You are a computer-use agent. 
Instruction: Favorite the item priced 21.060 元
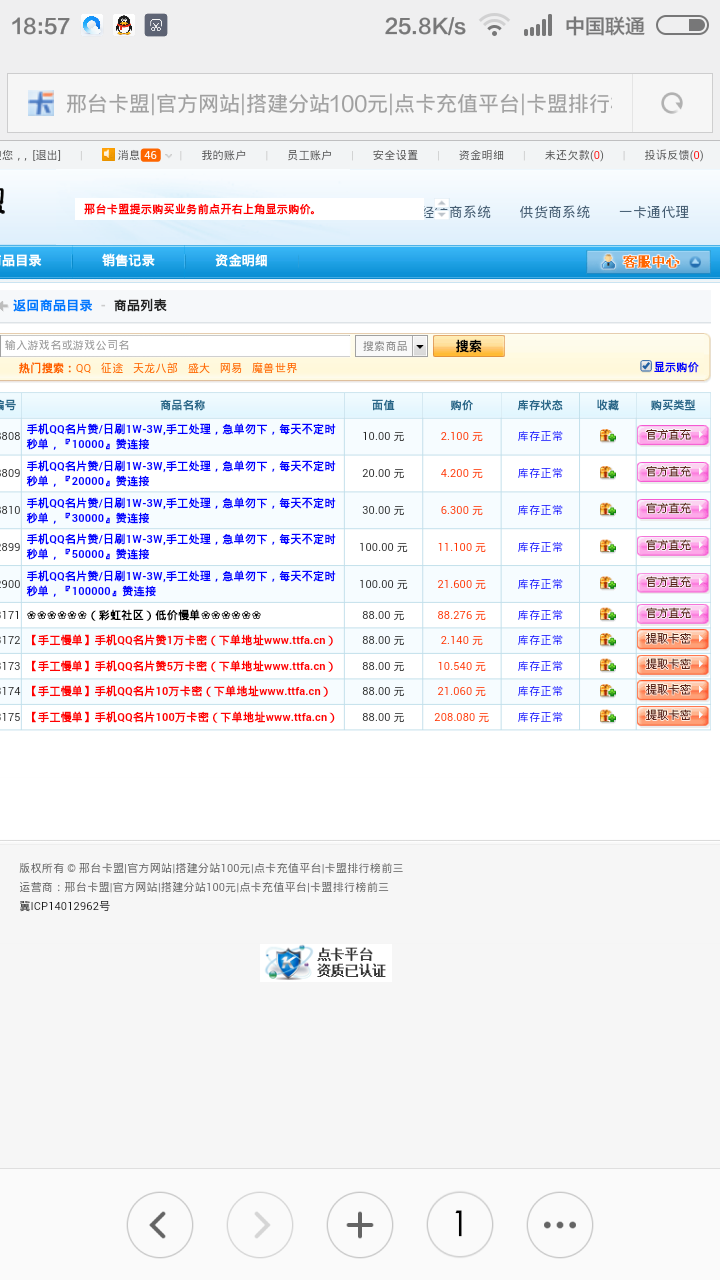[607, 691]
